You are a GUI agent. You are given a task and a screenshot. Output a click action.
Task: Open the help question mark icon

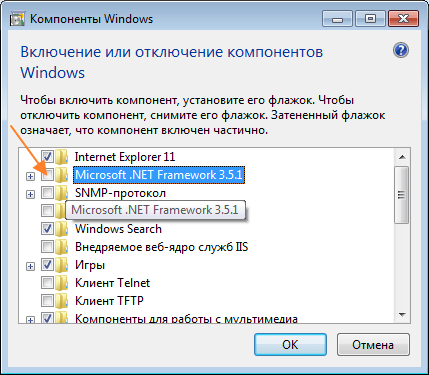401,50
